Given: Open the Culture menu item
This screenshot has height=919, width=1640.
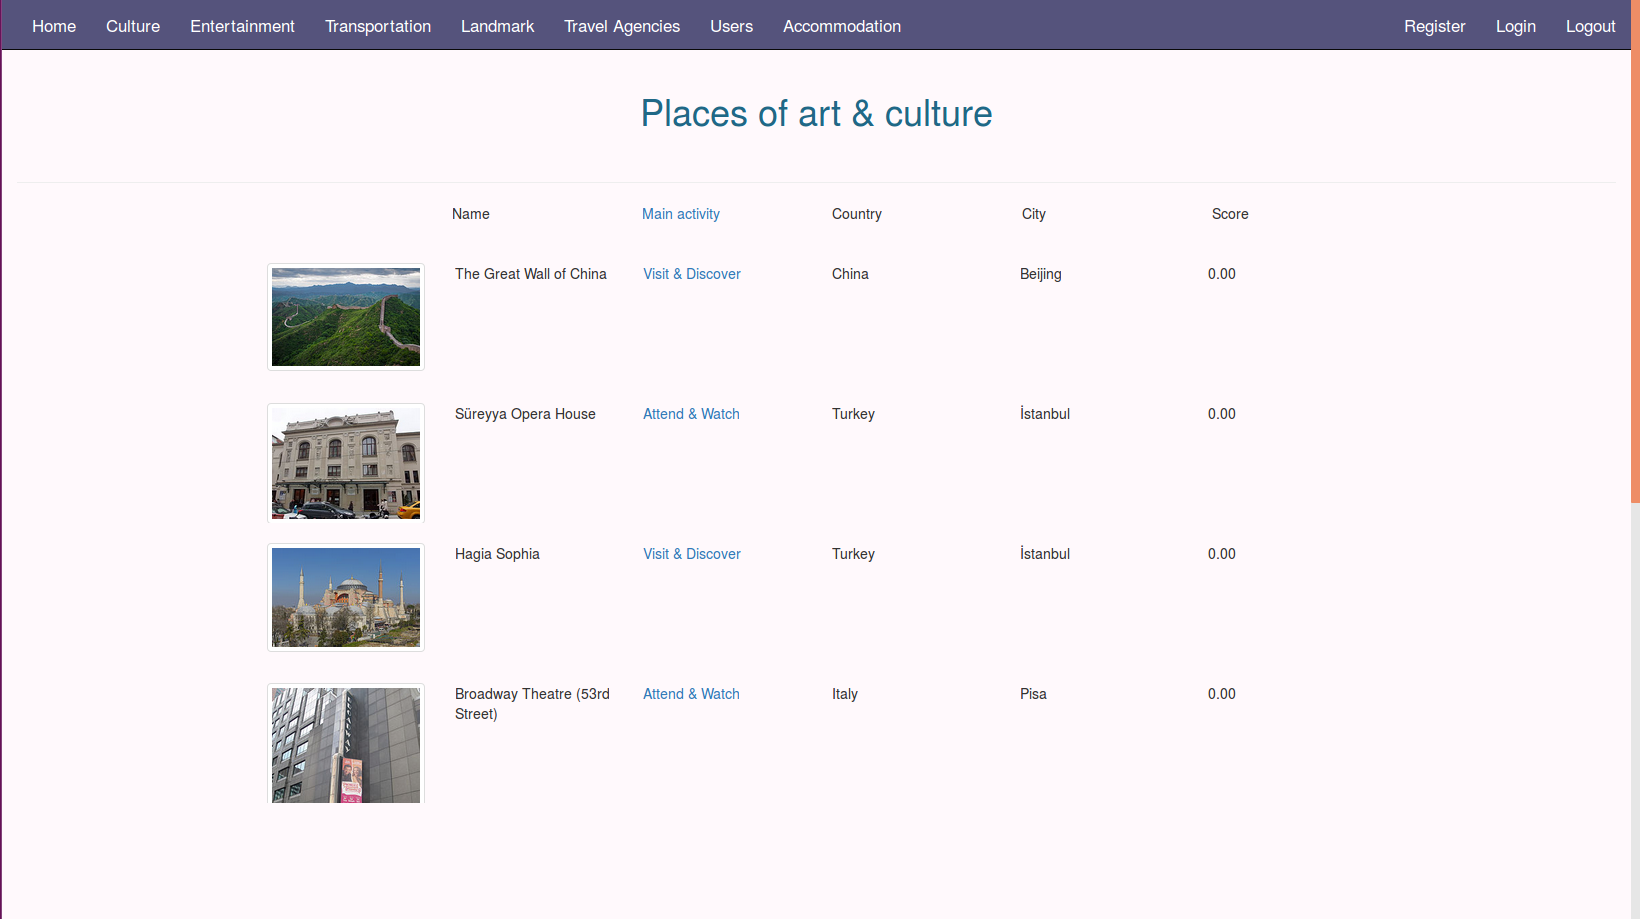Looking at the screenshot, I should point(133,26).
